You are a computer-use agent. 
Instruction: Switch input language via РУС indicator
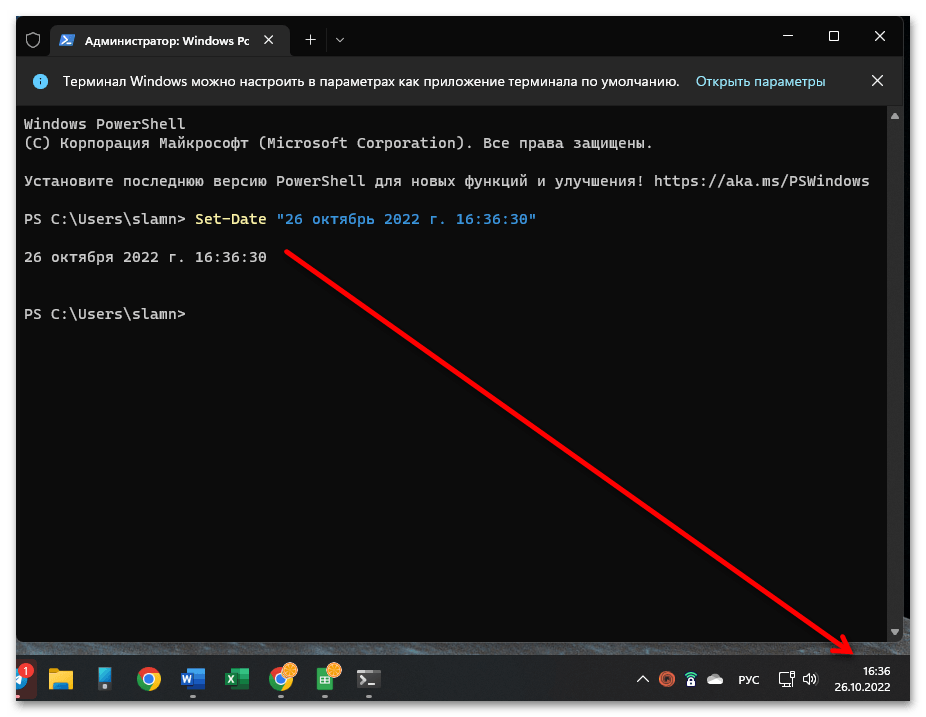(749, 680)
